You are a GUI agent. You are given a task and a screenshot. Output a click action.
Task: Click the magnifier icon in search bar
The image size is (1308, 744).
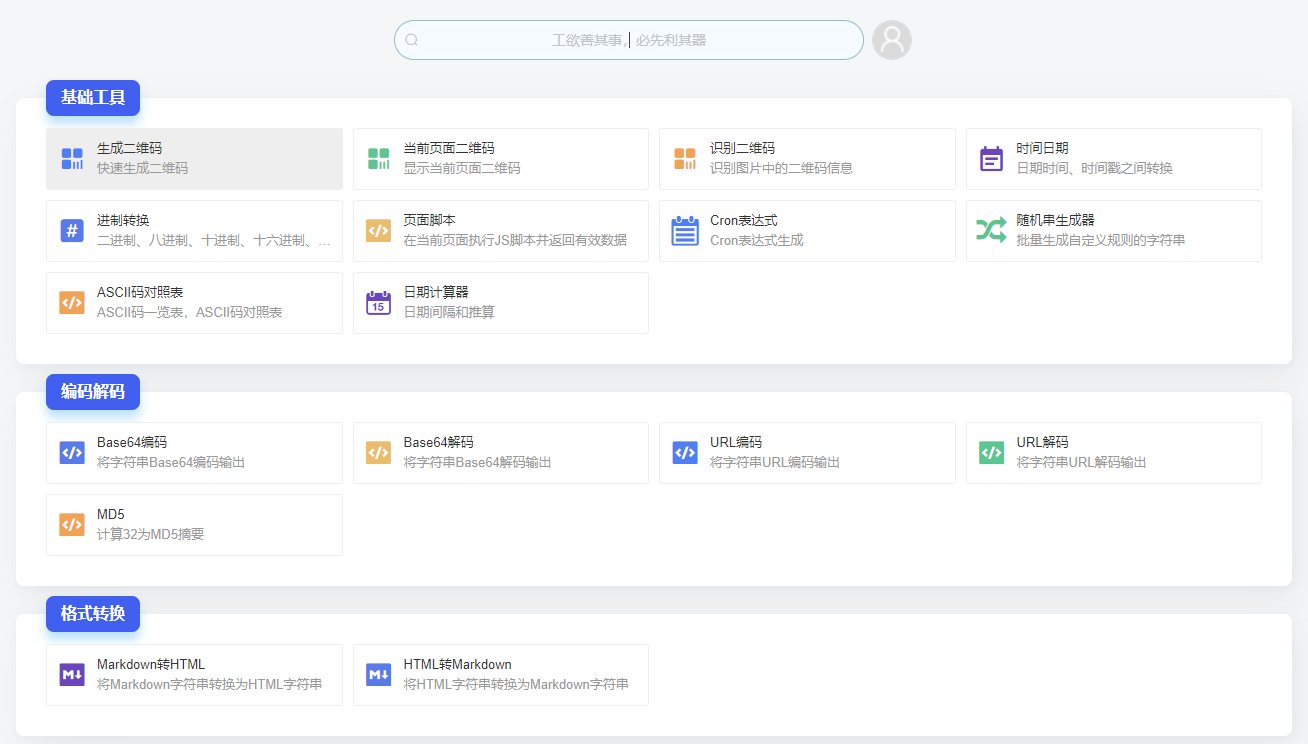[x=412, y=40]
